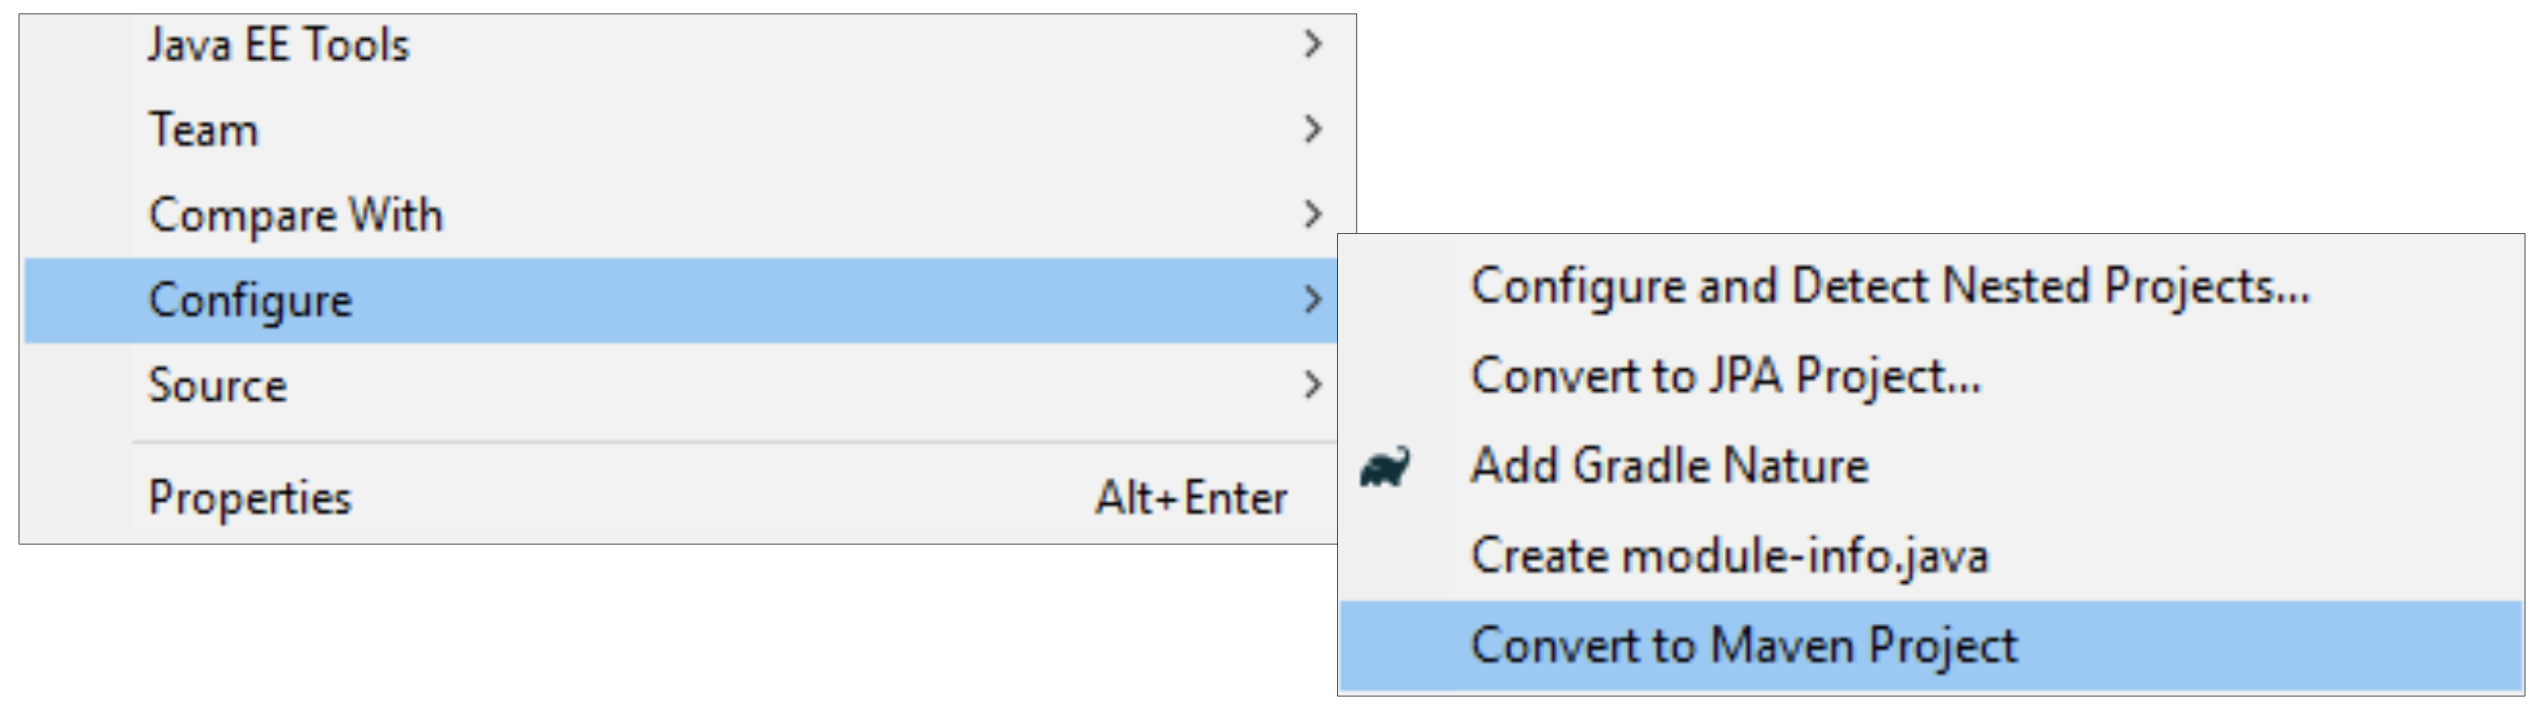This screenshot has width=2535, height=710.
Task: Click the Compare With submenu arrow
Action: tap(1313, 214)
